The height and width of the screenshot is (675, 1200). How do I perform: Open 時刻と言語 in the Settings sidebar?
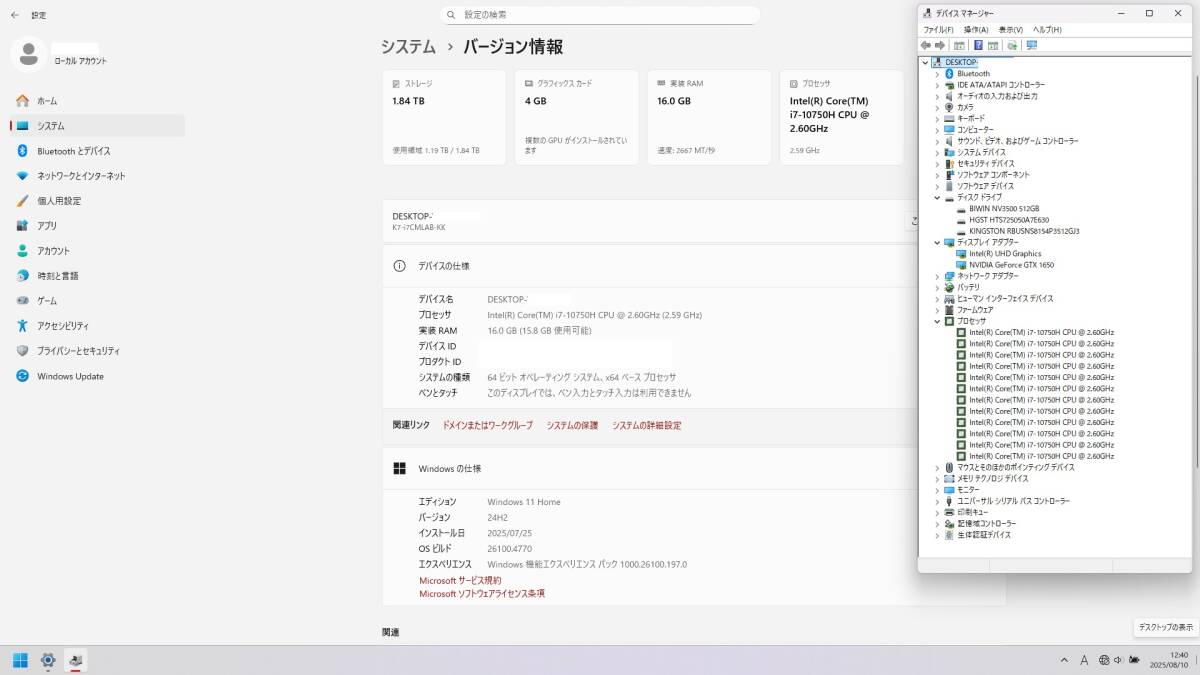tap(97, 276)
